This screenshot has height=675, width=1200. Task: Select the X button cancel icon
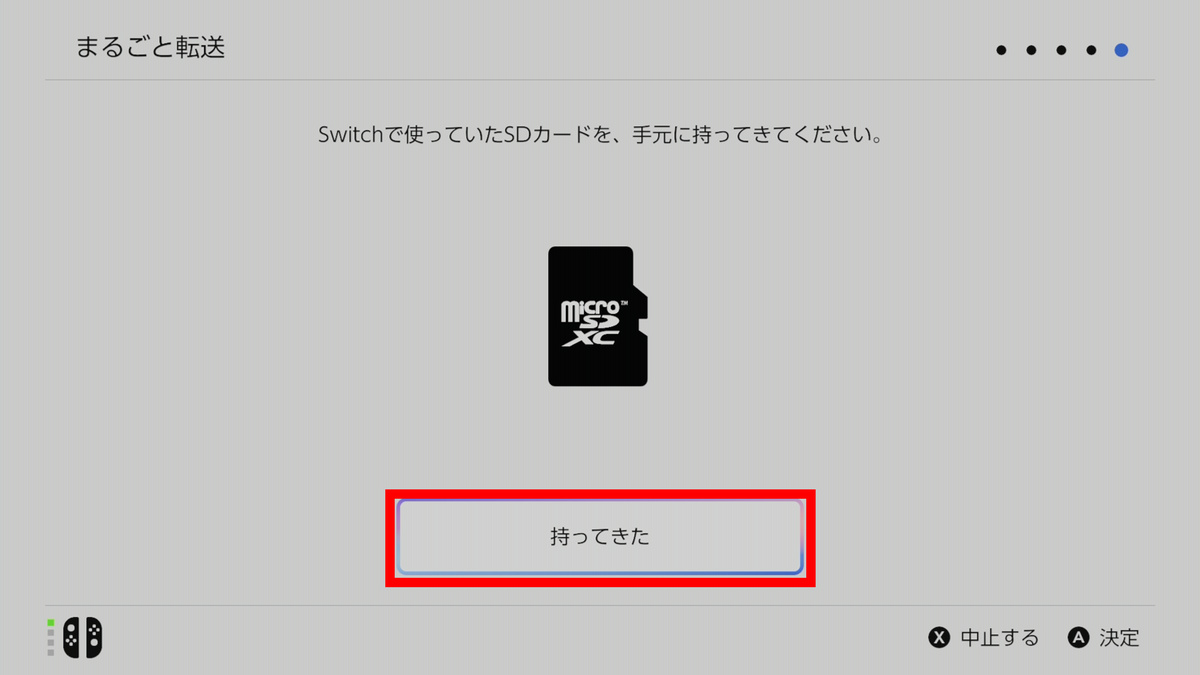pos(938,638)
